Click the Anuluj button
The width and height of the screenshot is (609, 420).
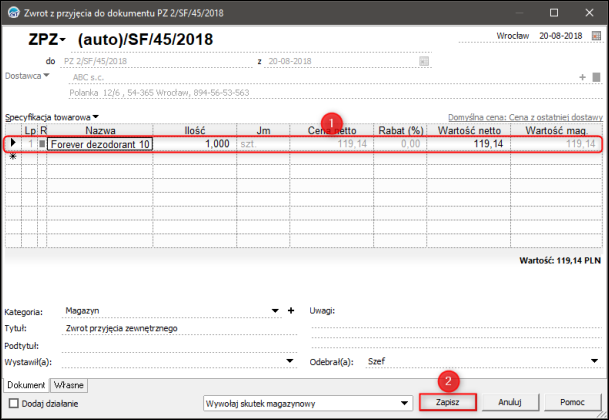pos(510,402)
